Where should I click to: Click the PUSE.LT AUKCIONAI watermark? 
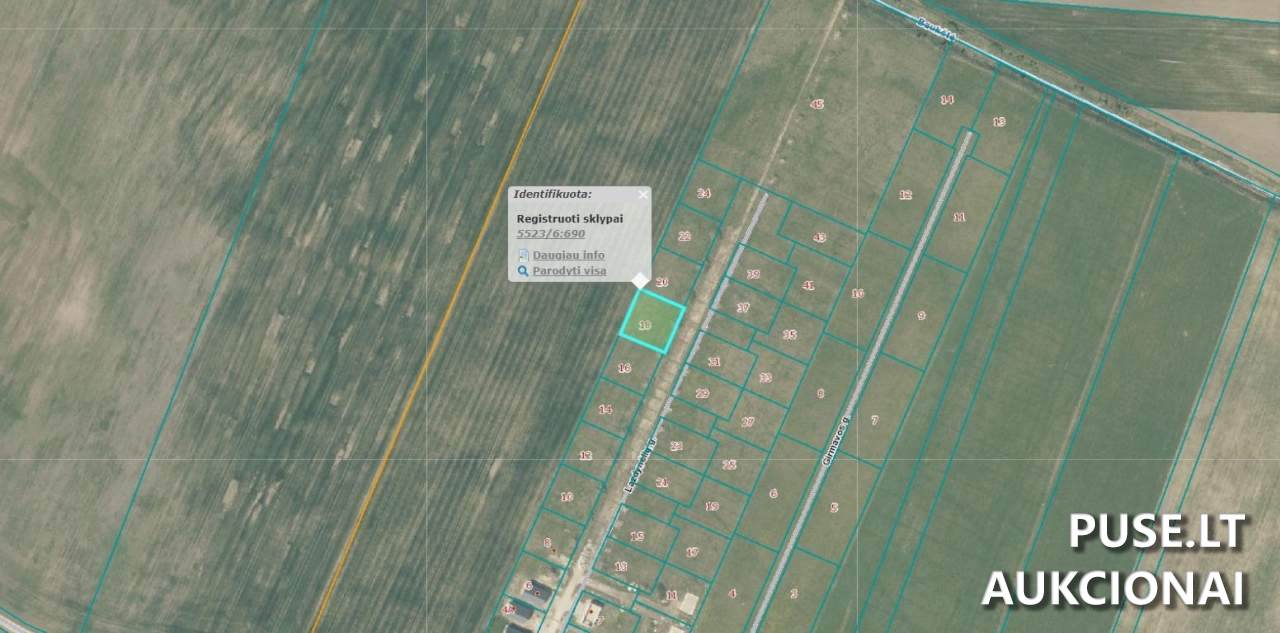pyautogui.click(x=1114, y=560)
